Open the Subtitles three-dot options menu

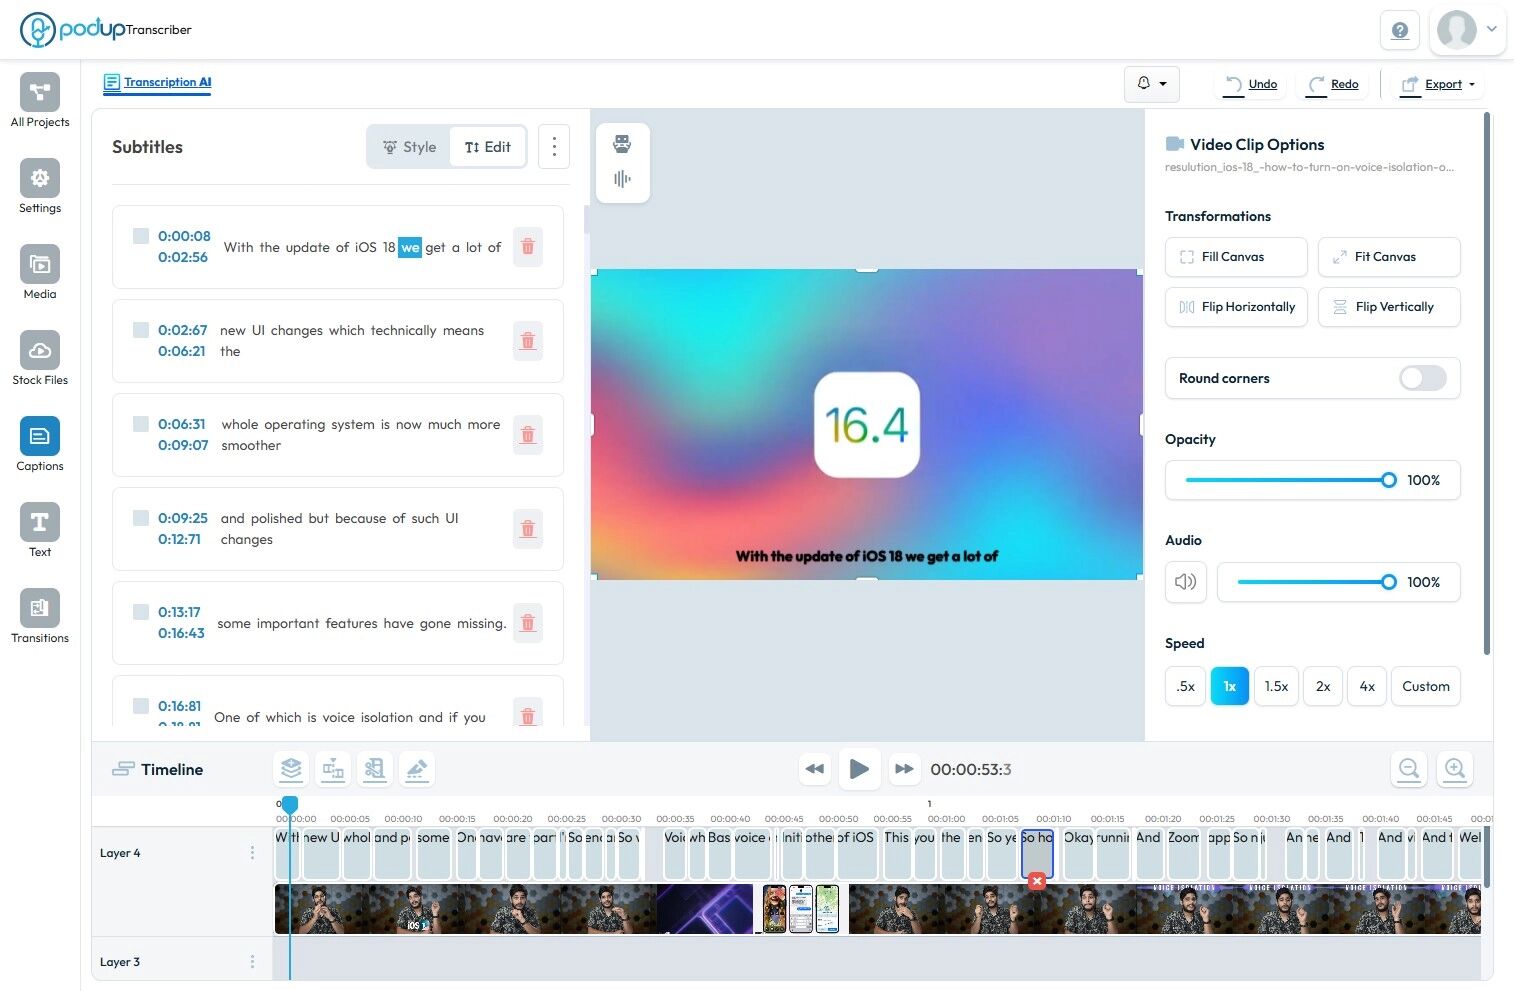point(554,147)
